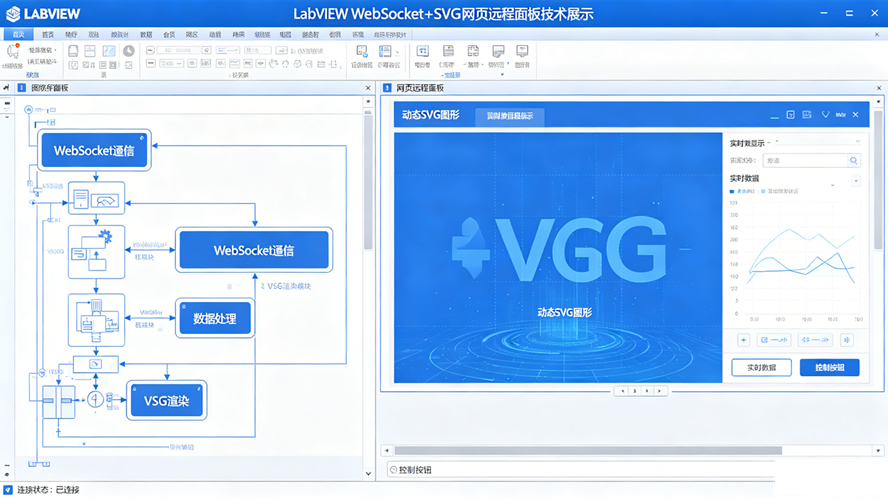Click the down arrow of the block diagram scrollbar
The height and width of the screenshot is (498, 888).
pos(369,474)
